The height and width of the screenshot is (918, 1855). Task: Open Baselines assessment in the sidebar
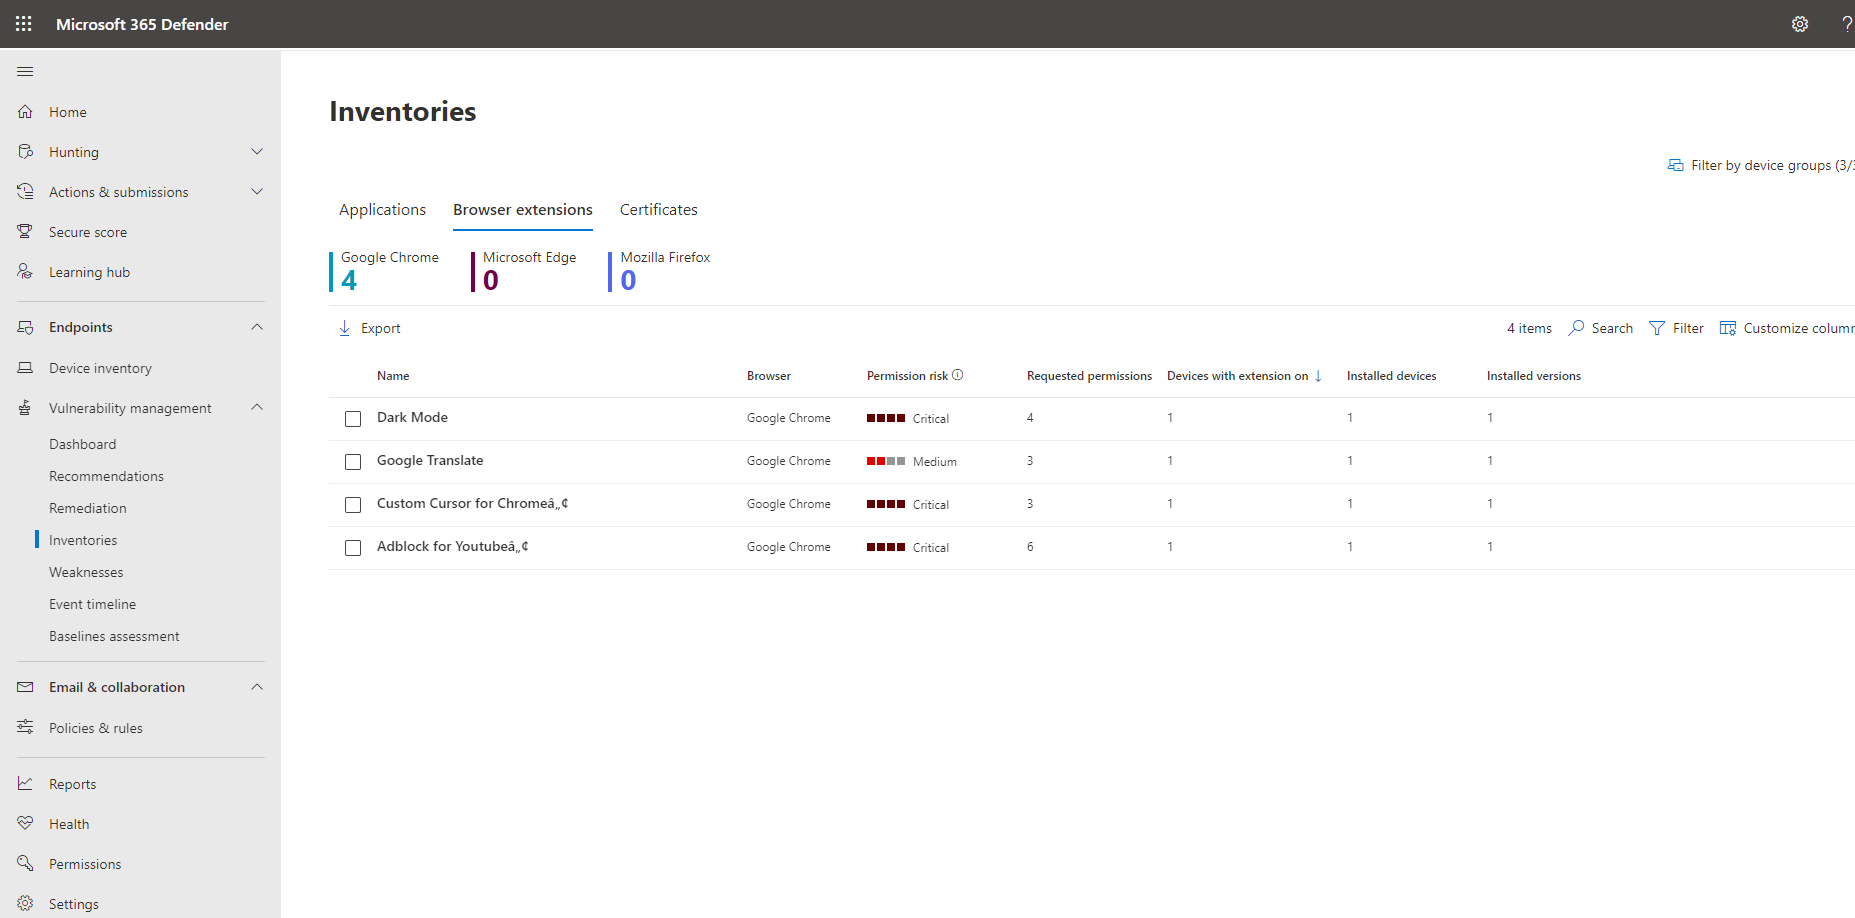(114, 636)
